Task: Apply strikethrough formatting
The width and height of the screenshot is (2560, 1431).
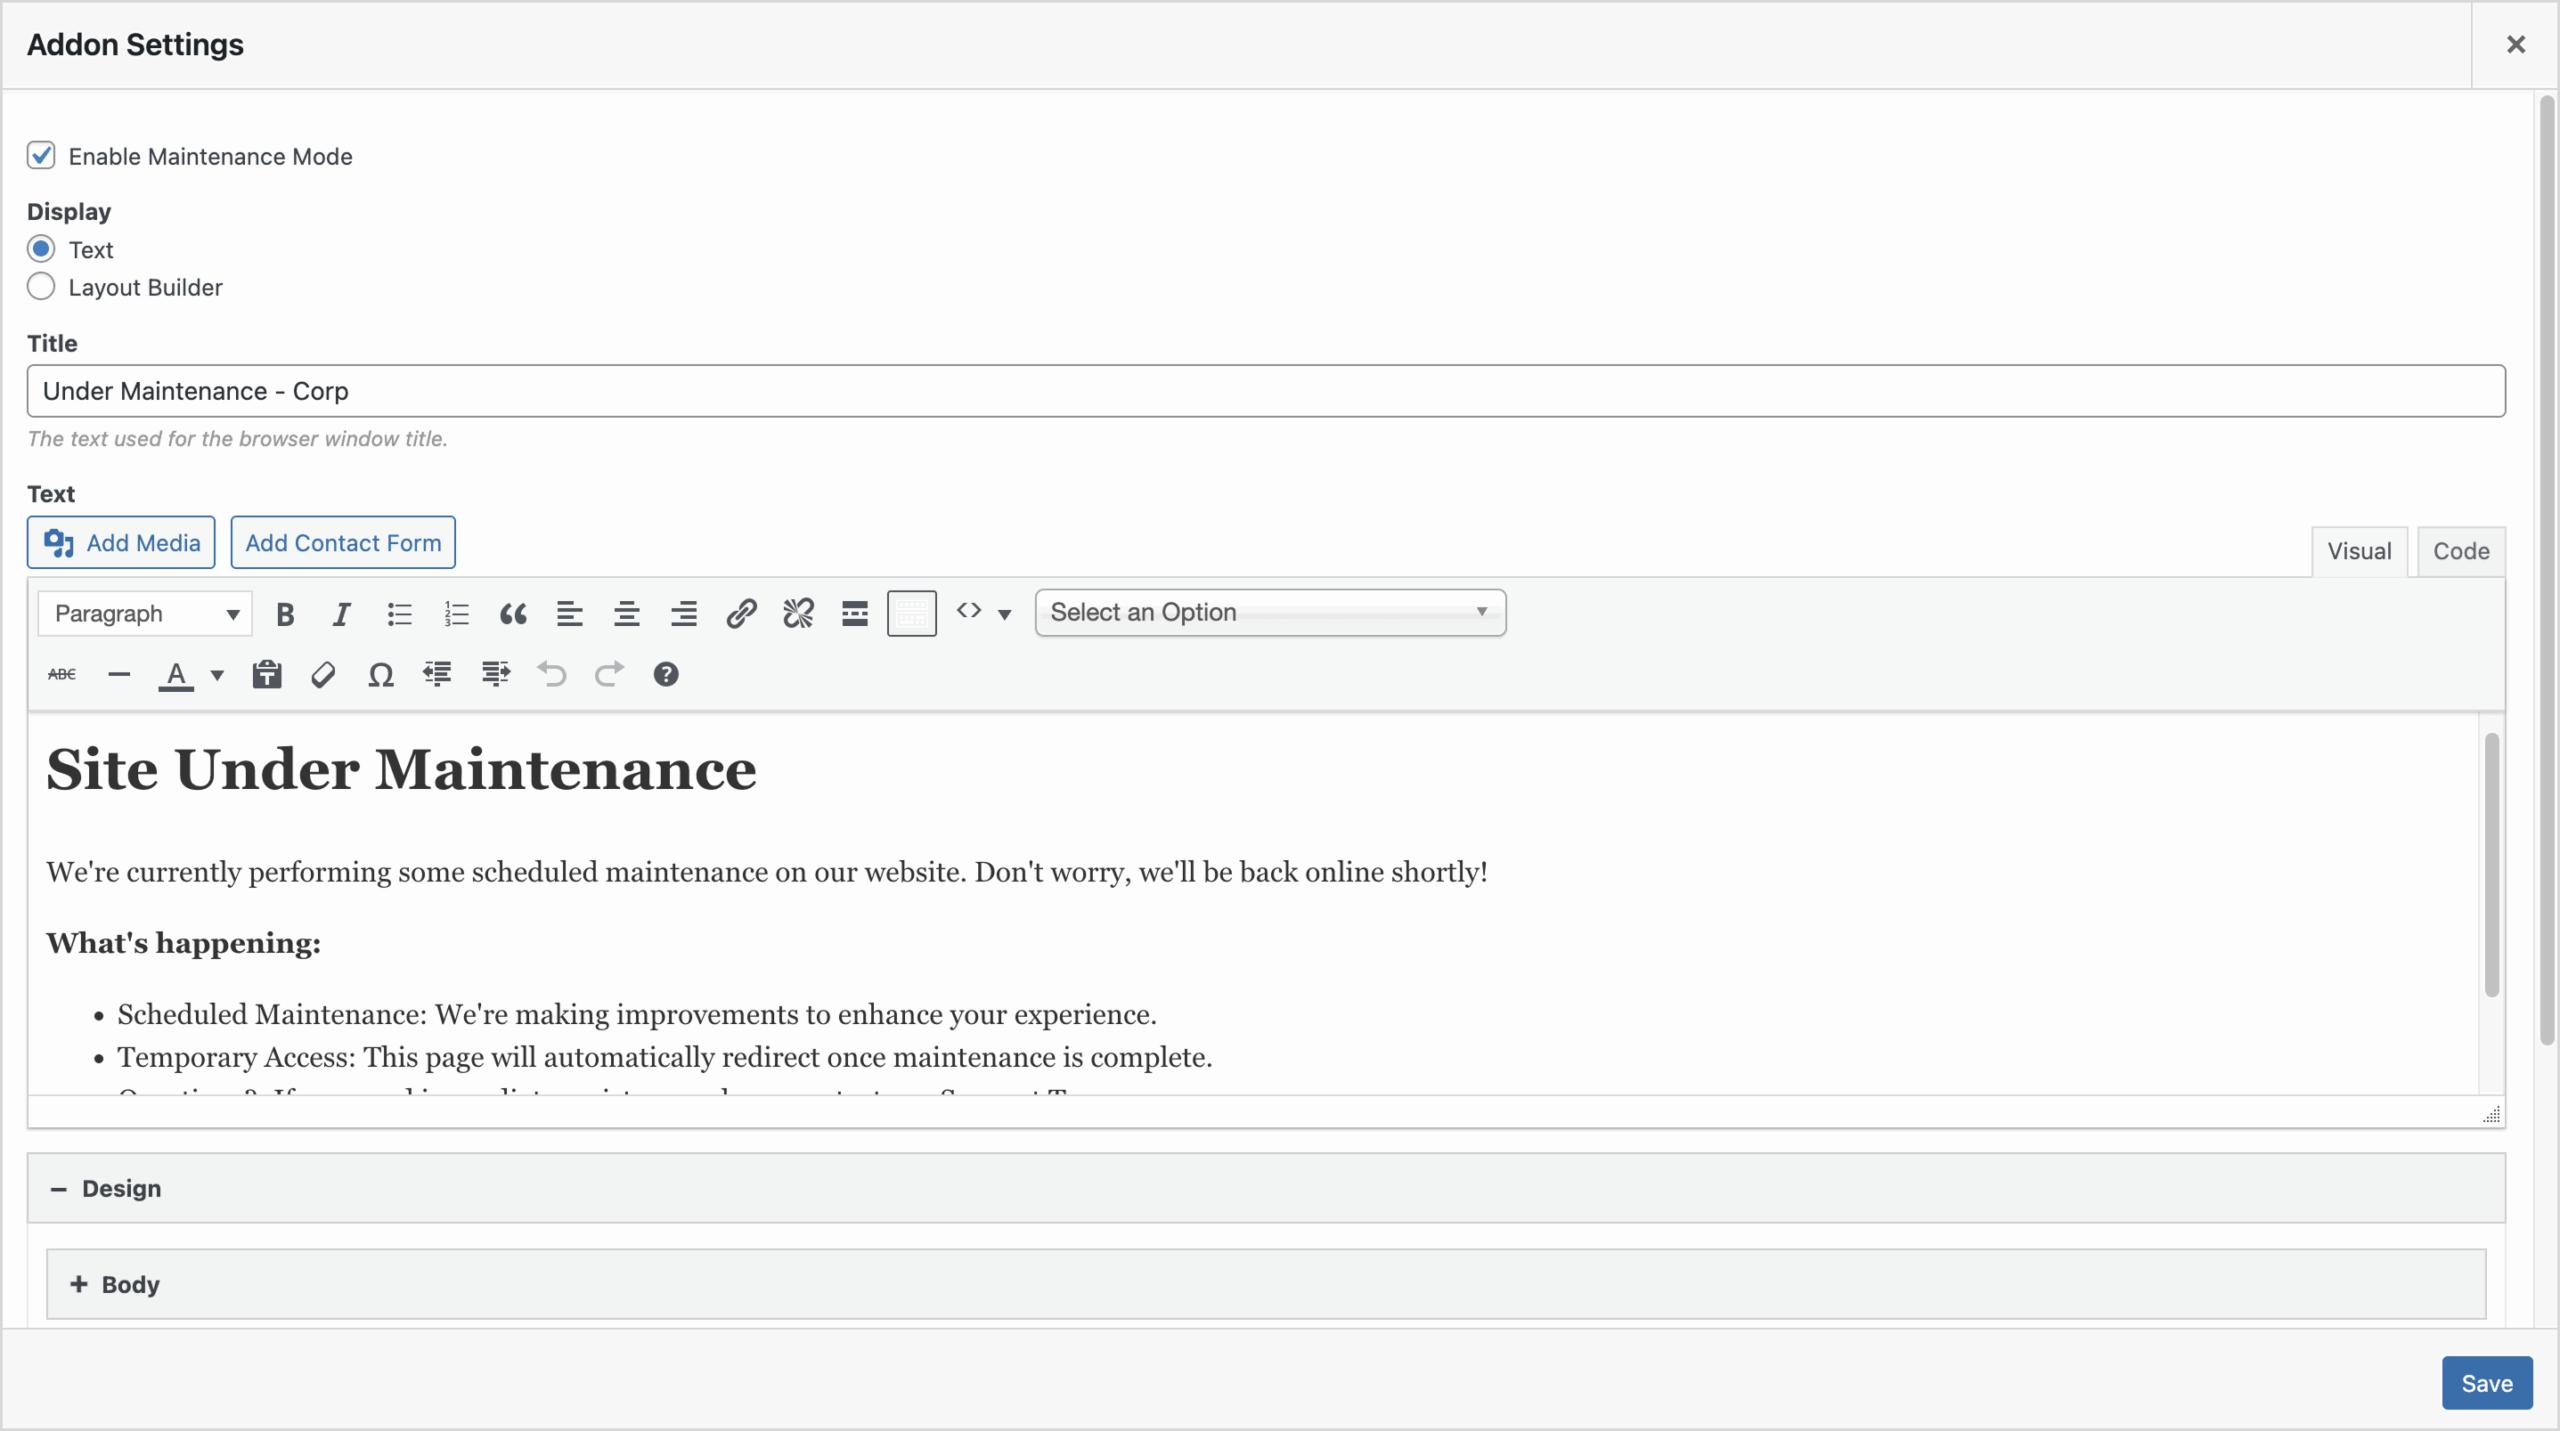Action: (62, 675)
